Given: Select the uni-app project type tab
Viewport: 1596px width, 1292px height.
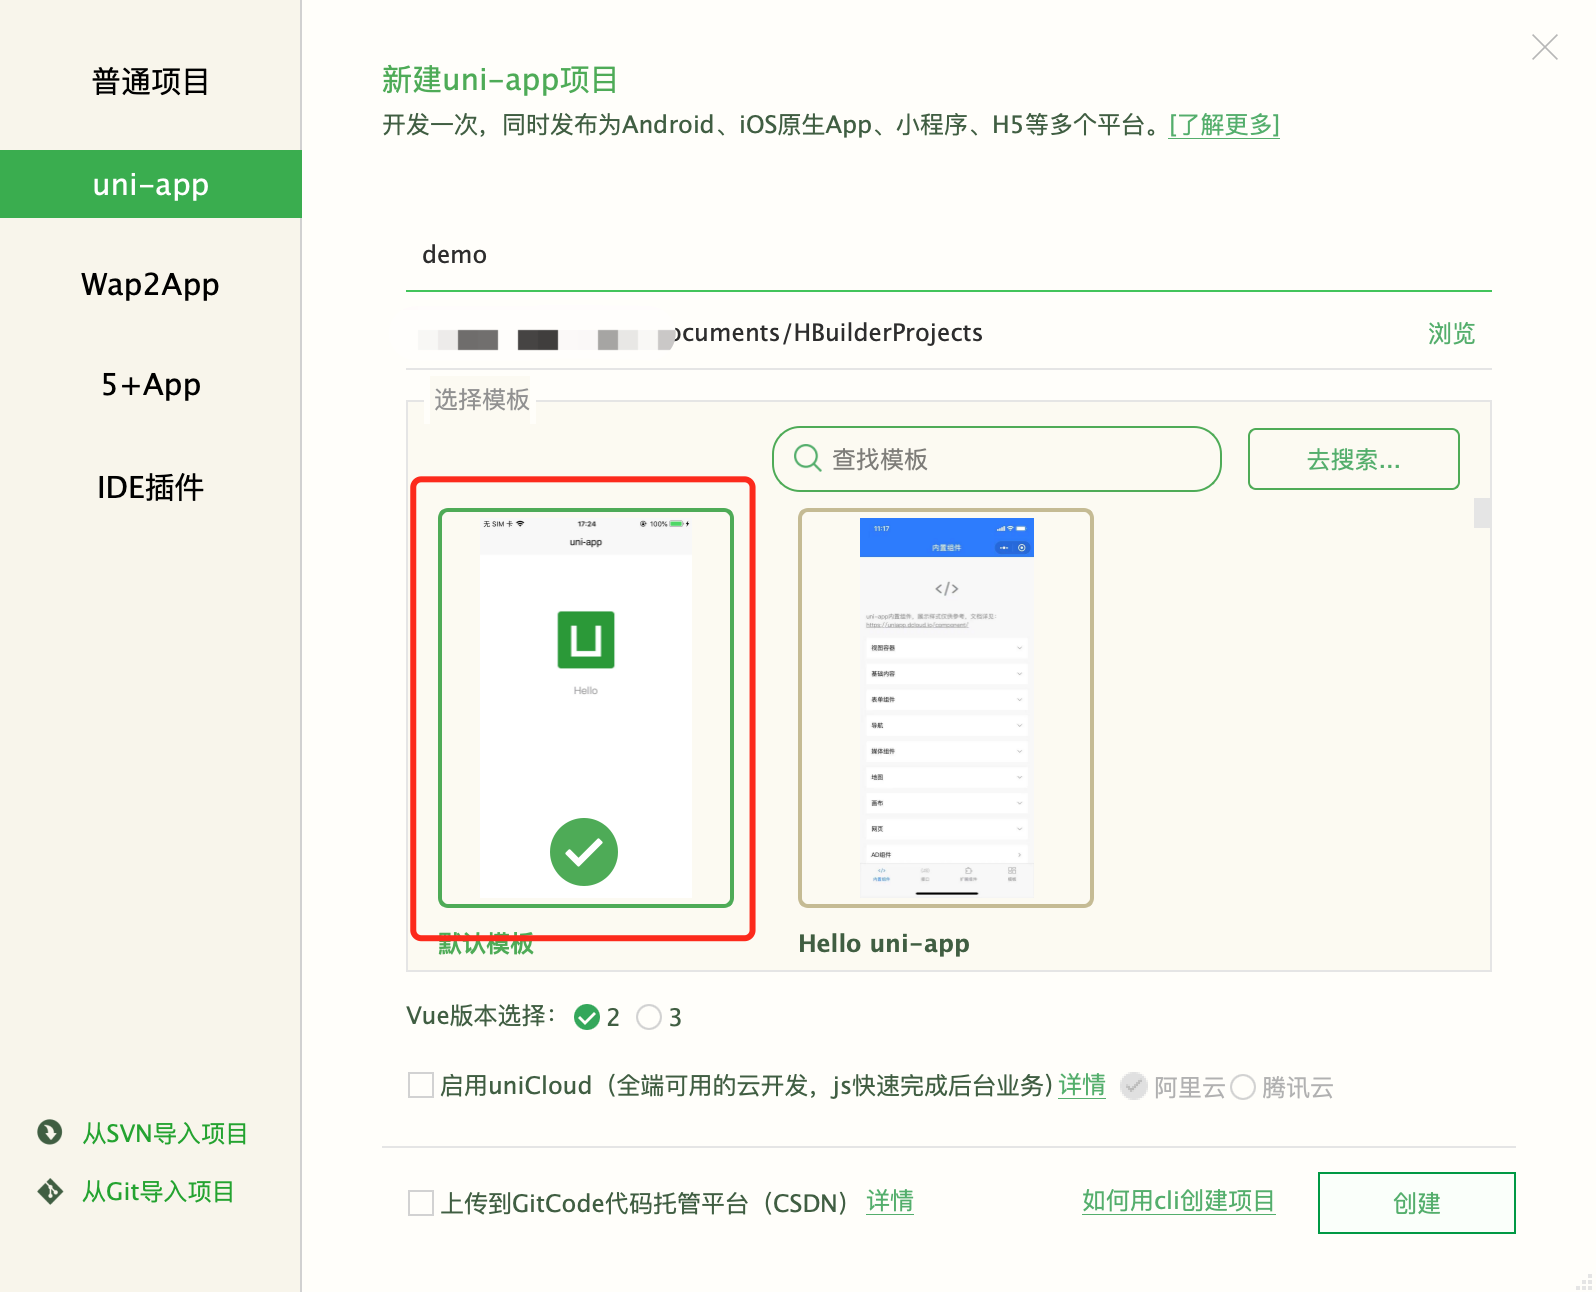Looking at the screenshot, I should click(150, 184).
